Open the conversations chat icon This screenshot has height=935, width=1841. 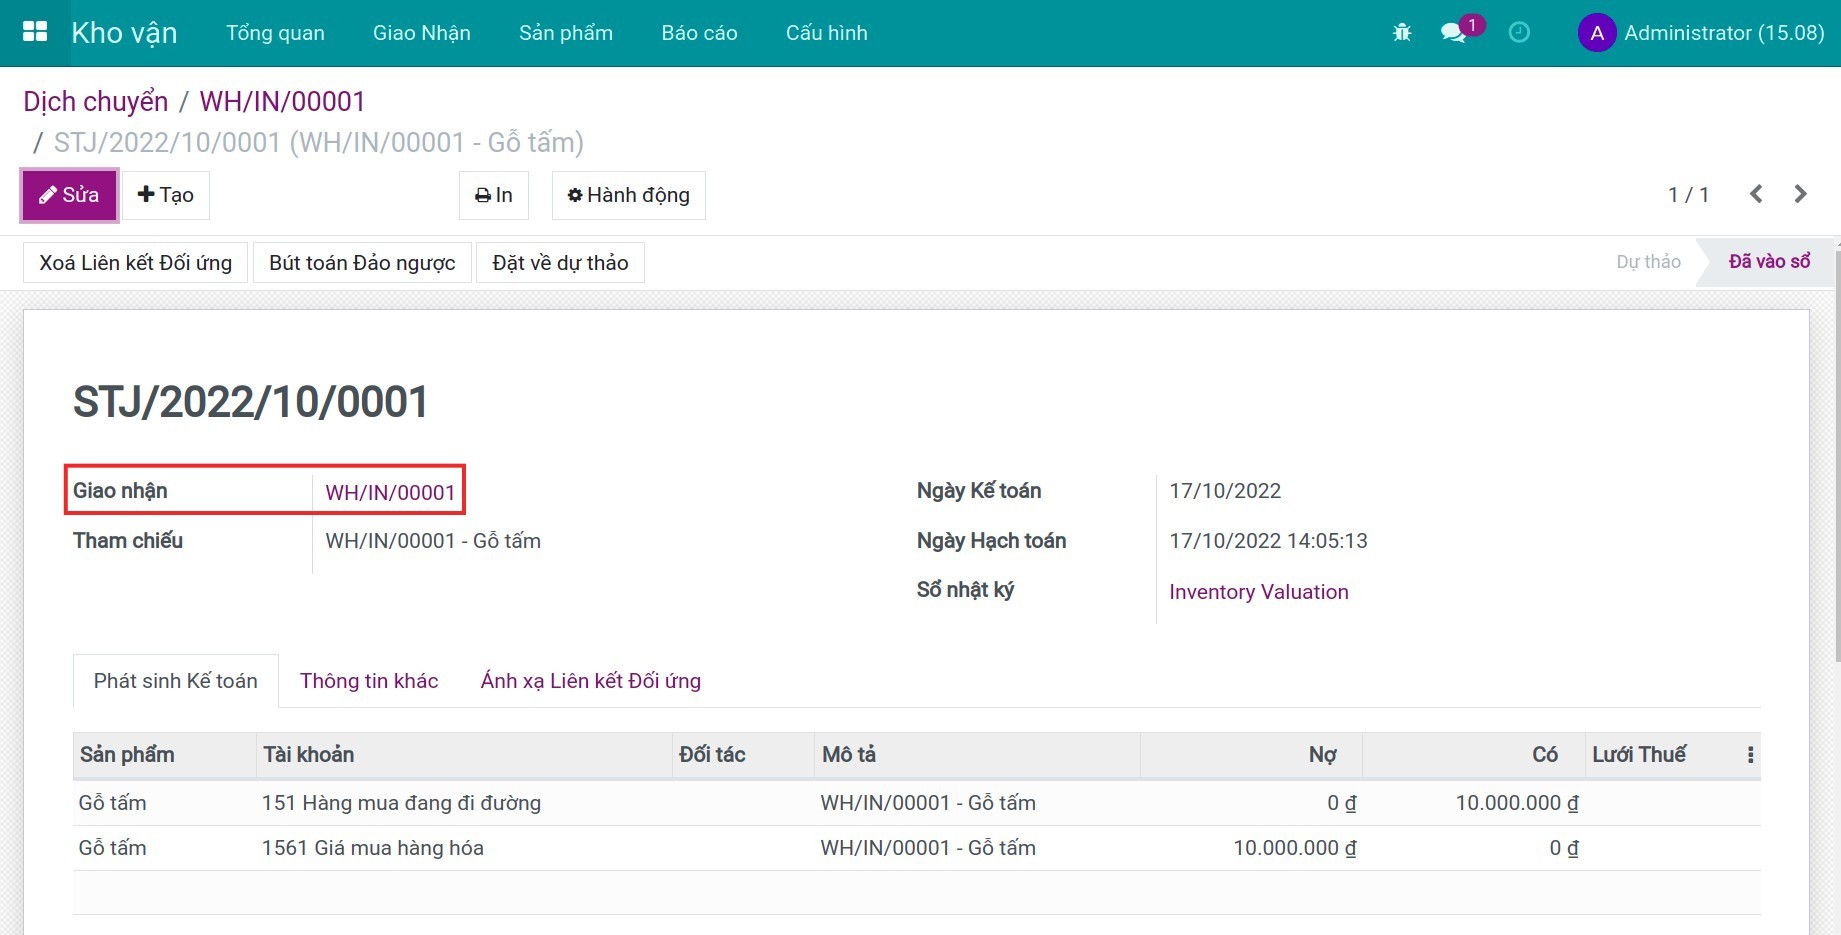pos(1453,33)
